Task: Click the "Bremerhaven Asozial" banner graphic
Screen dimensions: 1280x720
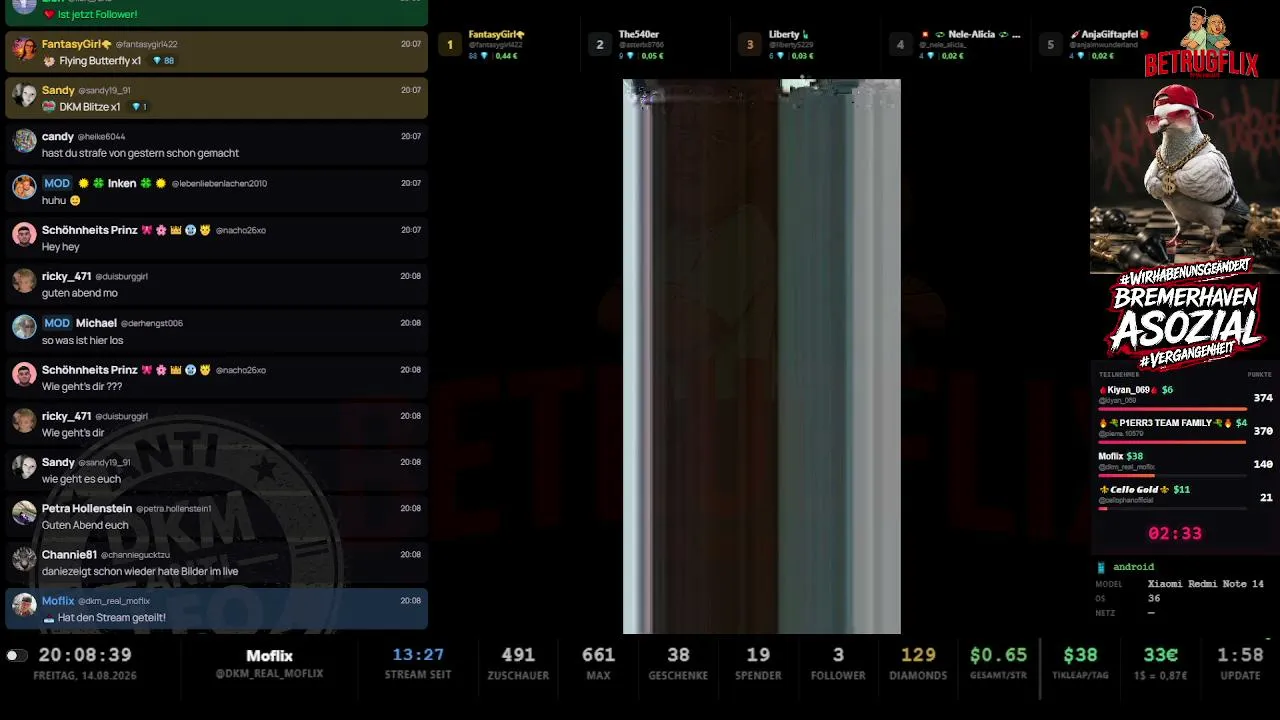Action: tap(1185, 315)
